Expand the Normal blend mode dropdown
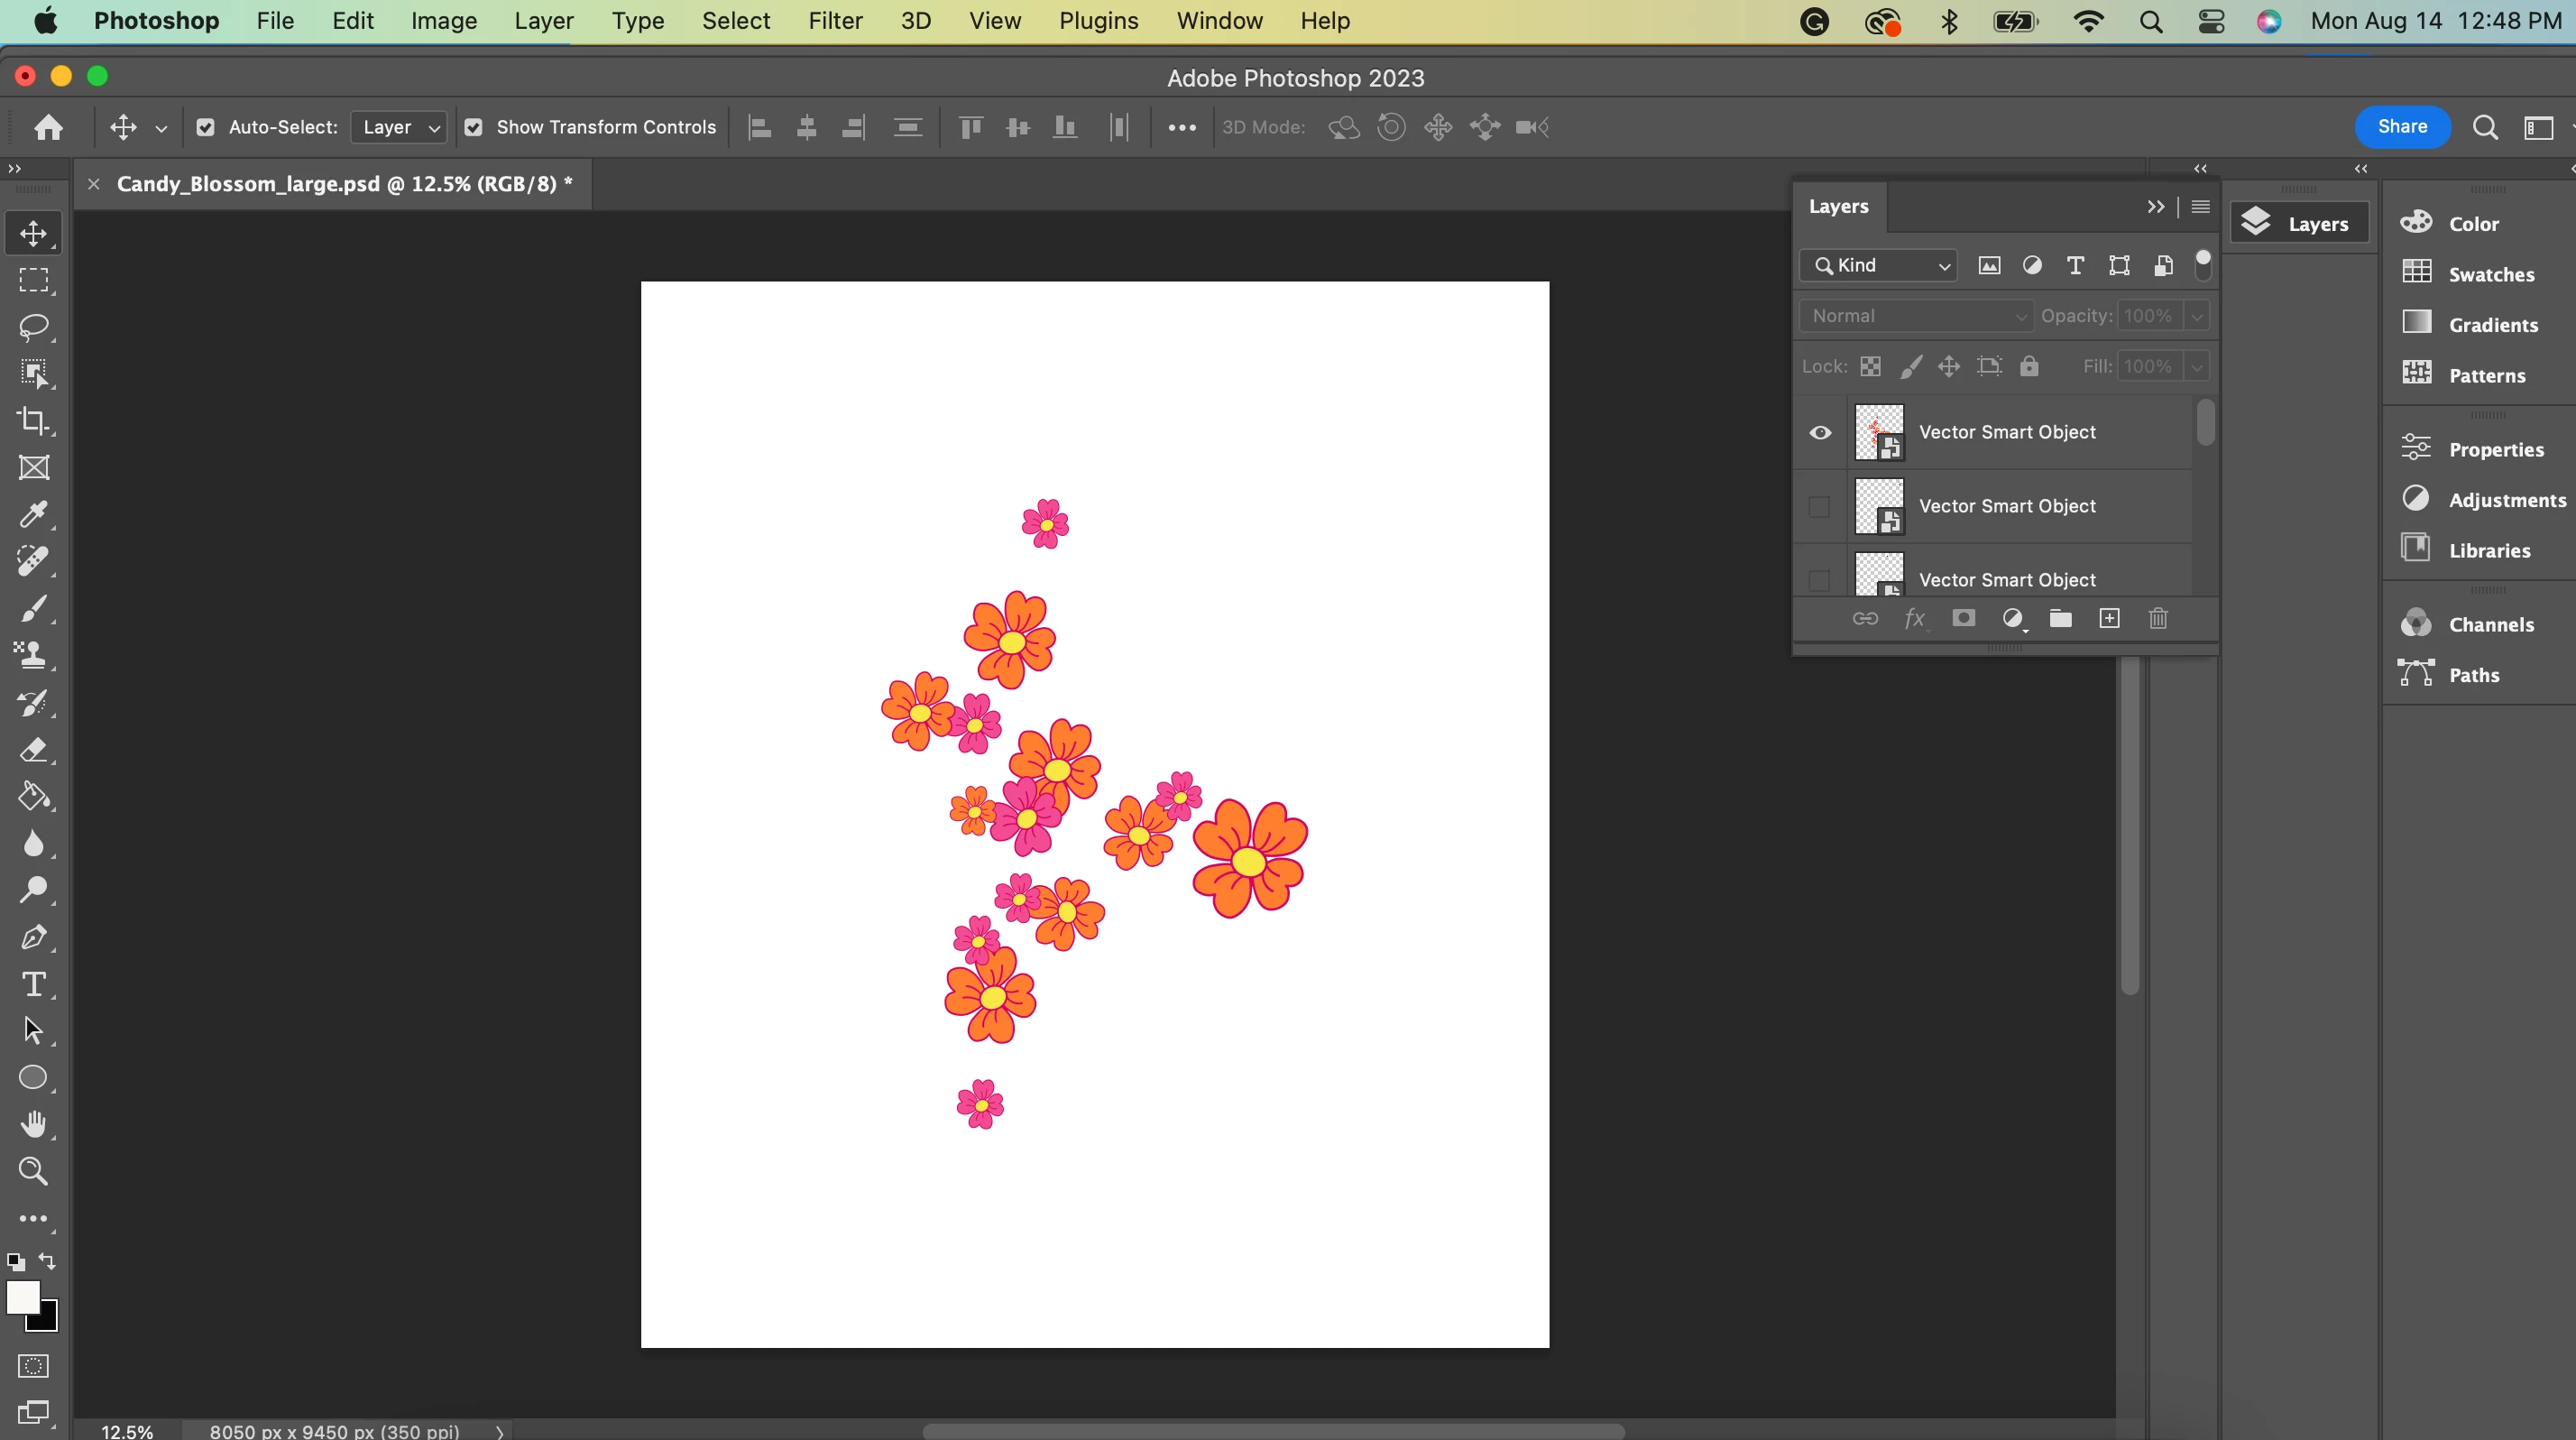2576x1440 pixels. point(1915,316)
